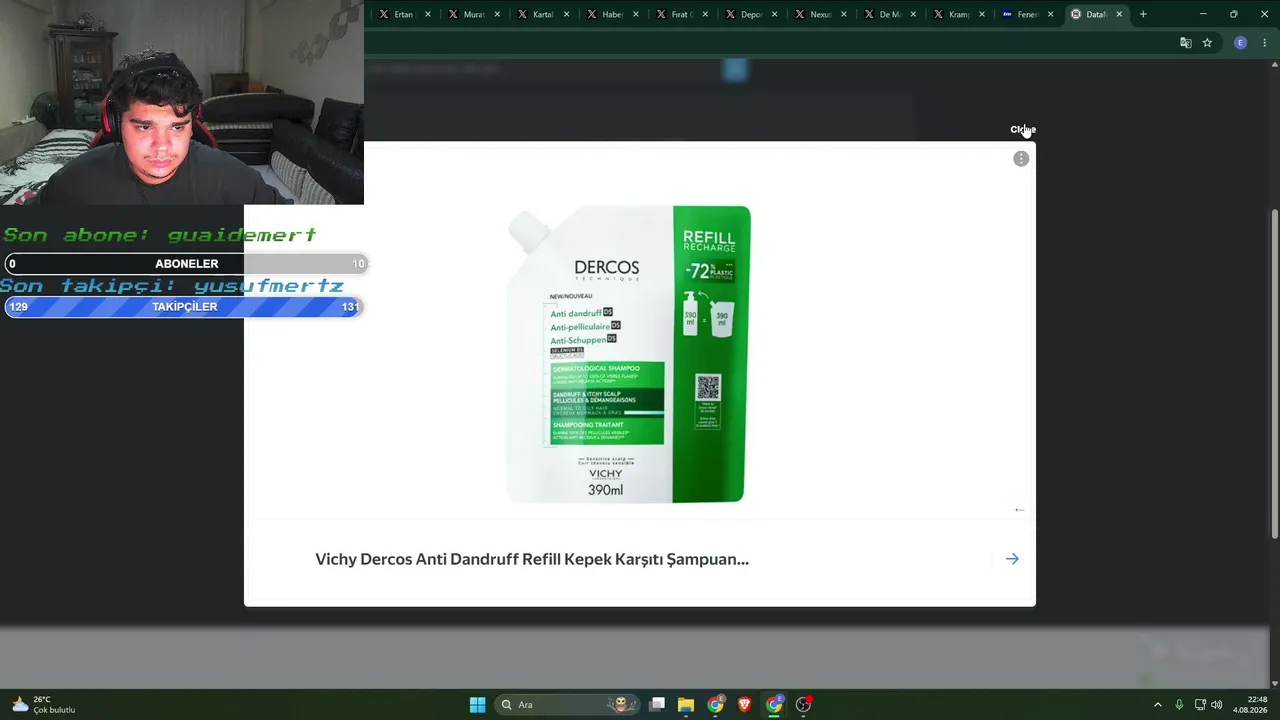Bookmark this page with the star icon
This screenshot has width=1280, height=720.
click(x=1207, y=43)
